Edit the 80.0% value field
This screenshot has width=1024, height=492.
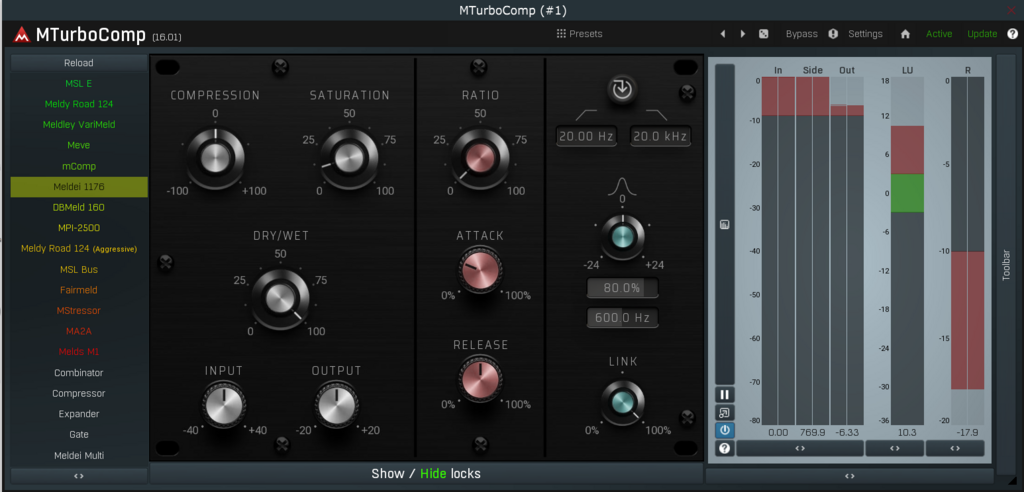coord(622,287)
